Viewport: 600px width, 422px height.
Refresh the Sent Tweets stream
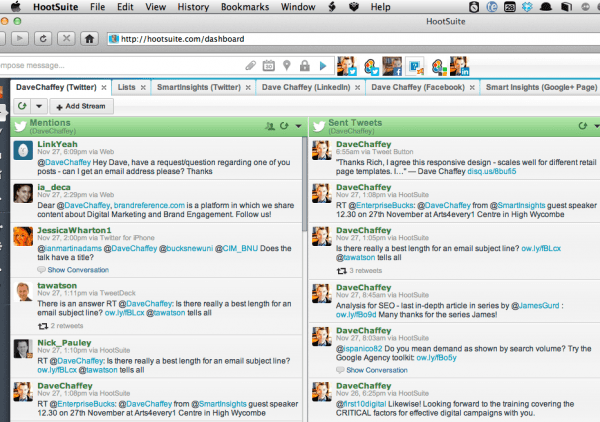coord(582,126)
